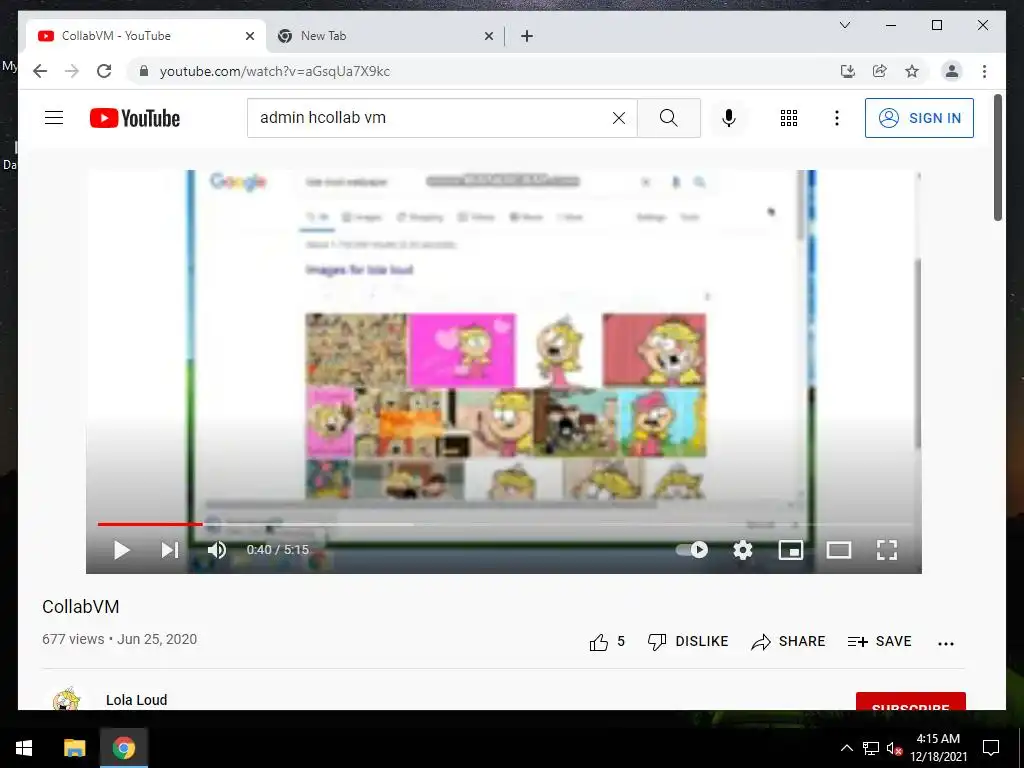Open the YouTube guide hamburger menu
The height and width of the screenshot is (768, 1024).
54,118
